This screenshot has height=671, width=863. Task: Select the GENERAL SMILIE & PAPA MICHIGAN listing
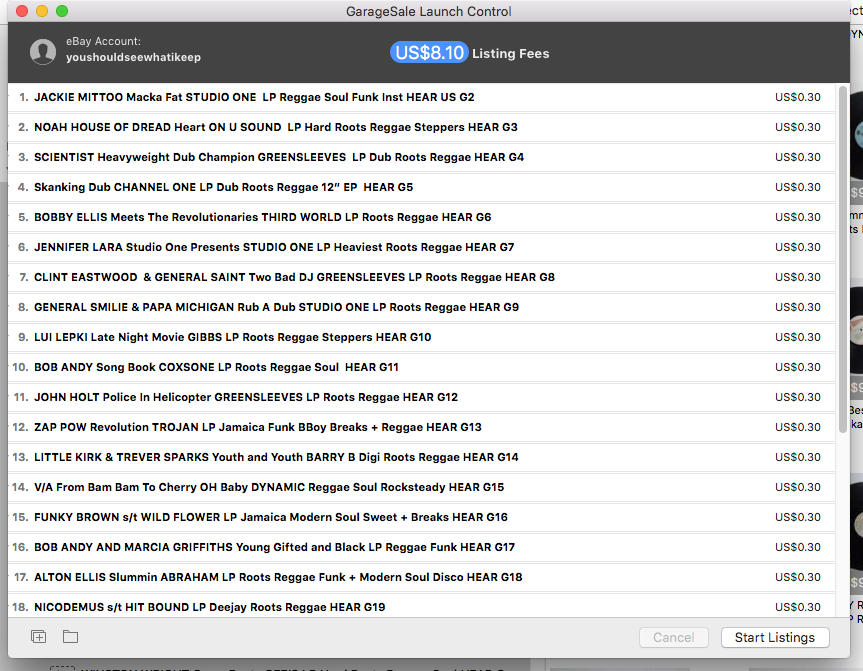[422, 307]
